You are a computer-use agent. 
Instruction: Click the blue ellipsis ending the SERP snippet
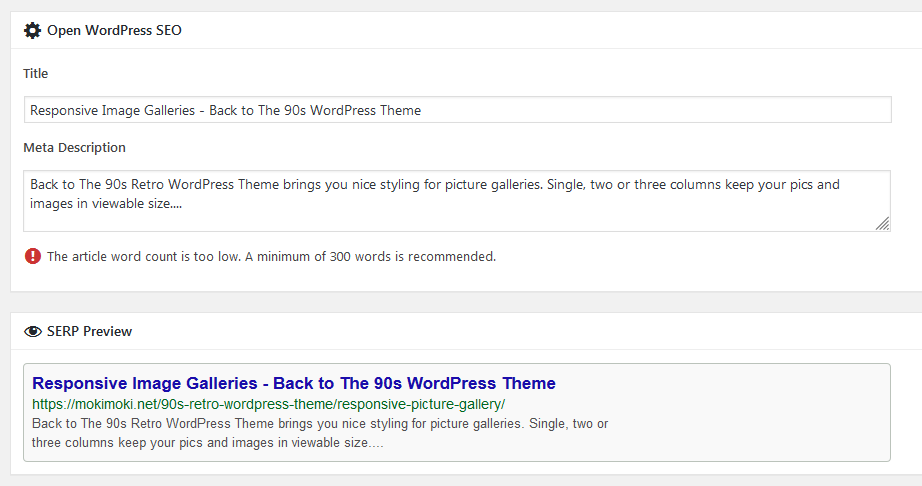click(x=376, y=442)
